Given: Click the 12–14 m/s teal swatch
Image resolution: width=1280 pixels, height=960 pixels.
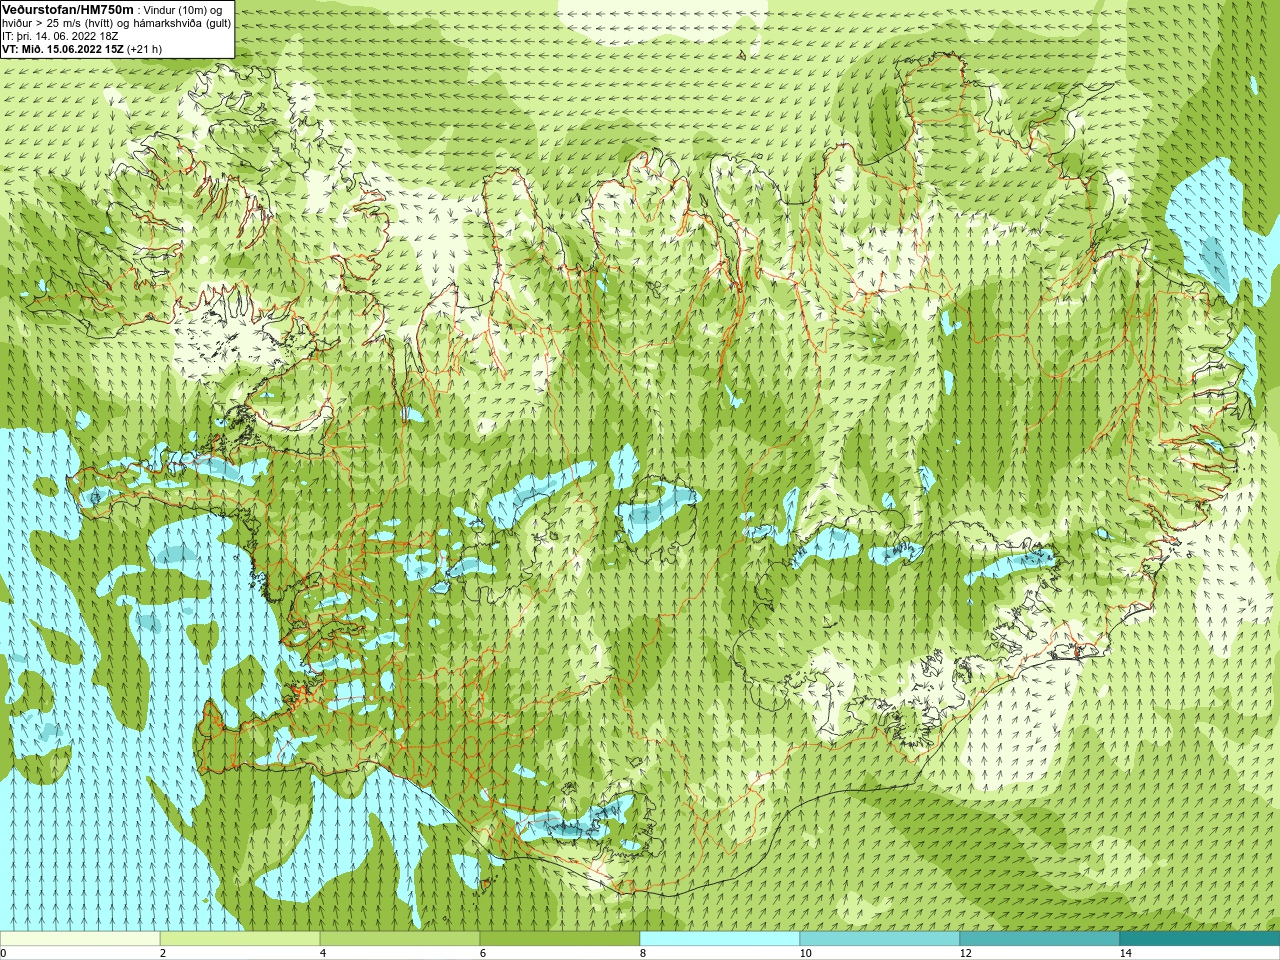Looking at the screenshot, I should click(1040, 939).
